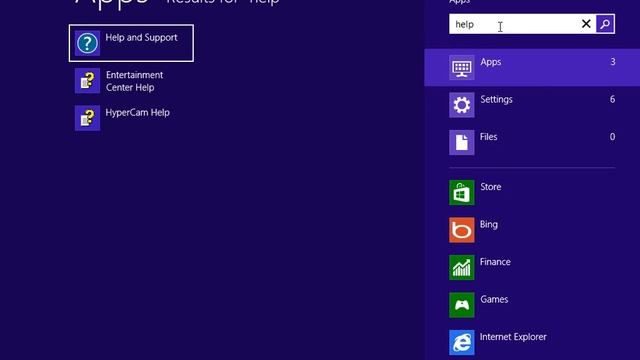Search within the Finance label
Image resolution: width=640 pixels, height=360 pixels.
pos(495,262)
